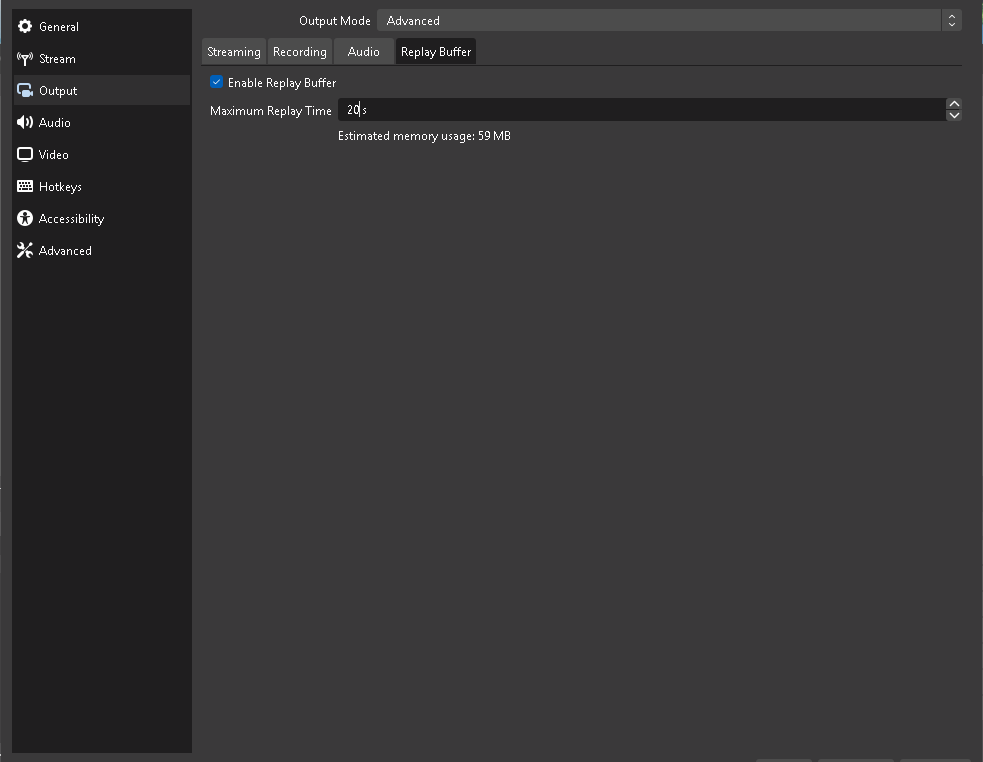Click the Advanced tools icon

25,250
